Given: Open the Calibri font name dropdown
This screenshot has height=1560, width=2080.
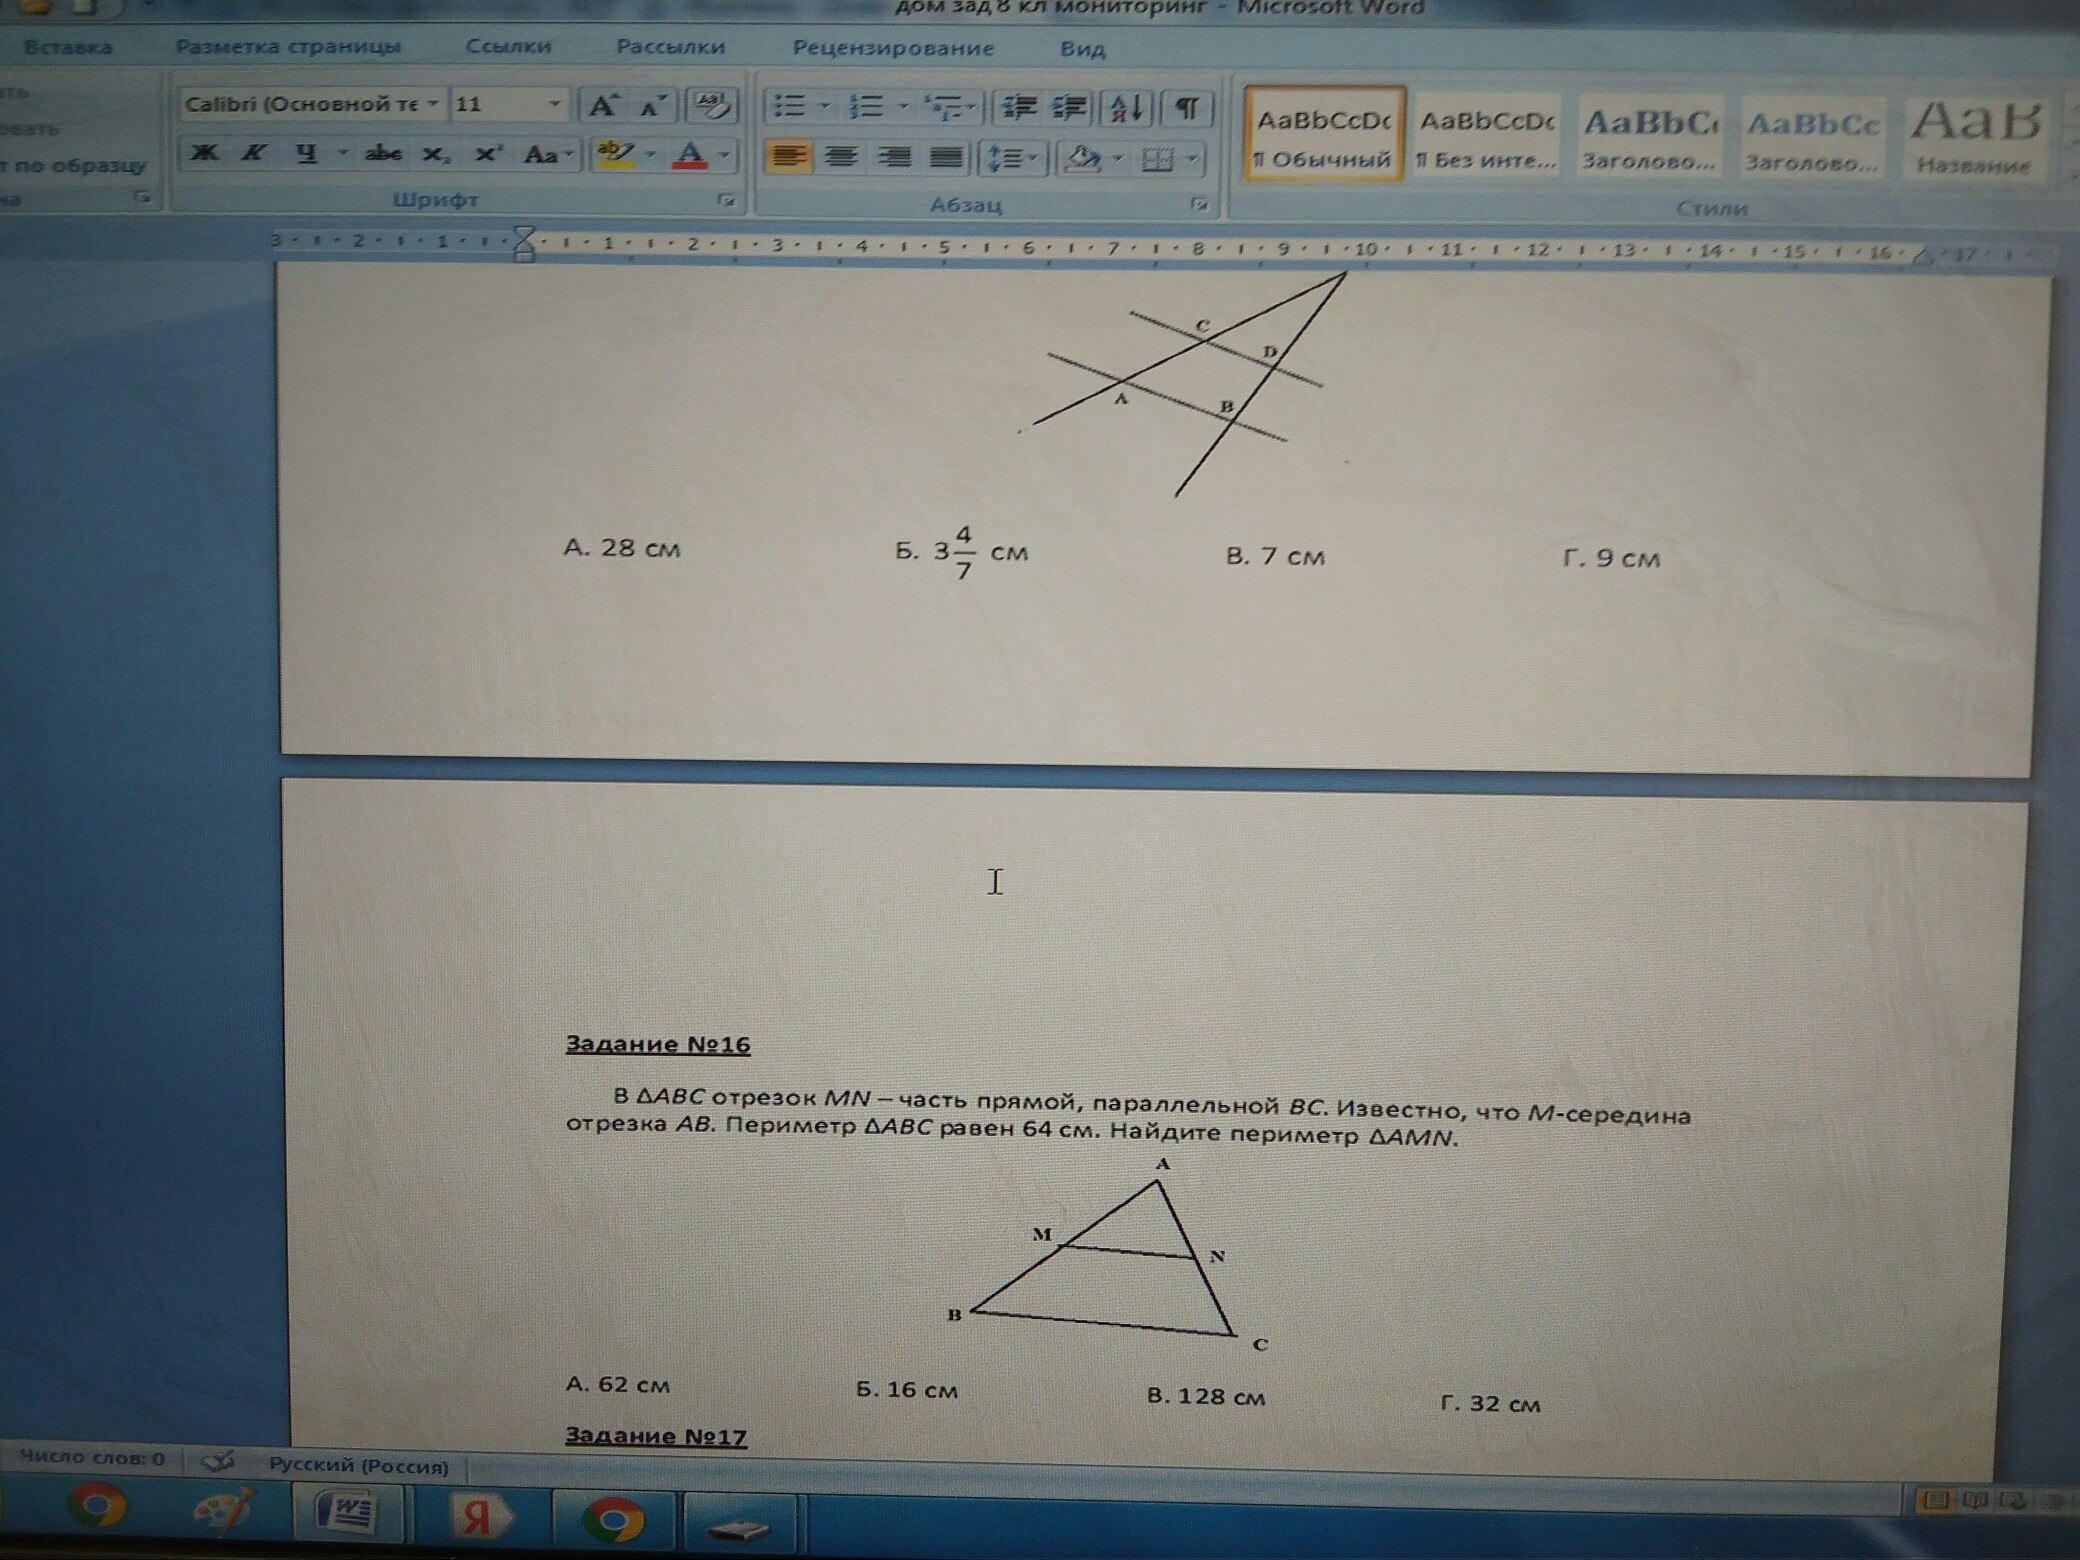Looking at the screenshot, I should click(x=433, y=104).
